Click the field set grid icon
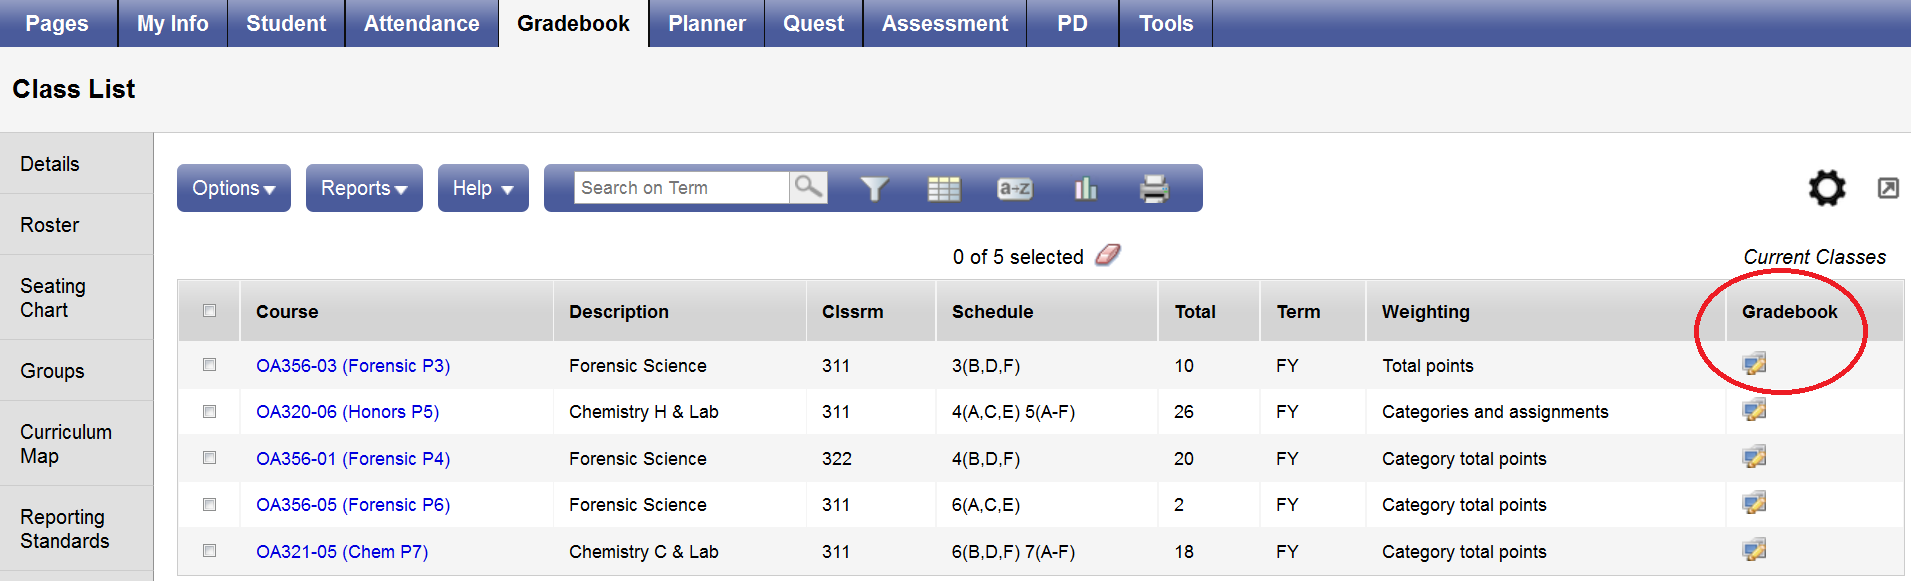This screenshot has width=1911, height=581. point(943,188)
